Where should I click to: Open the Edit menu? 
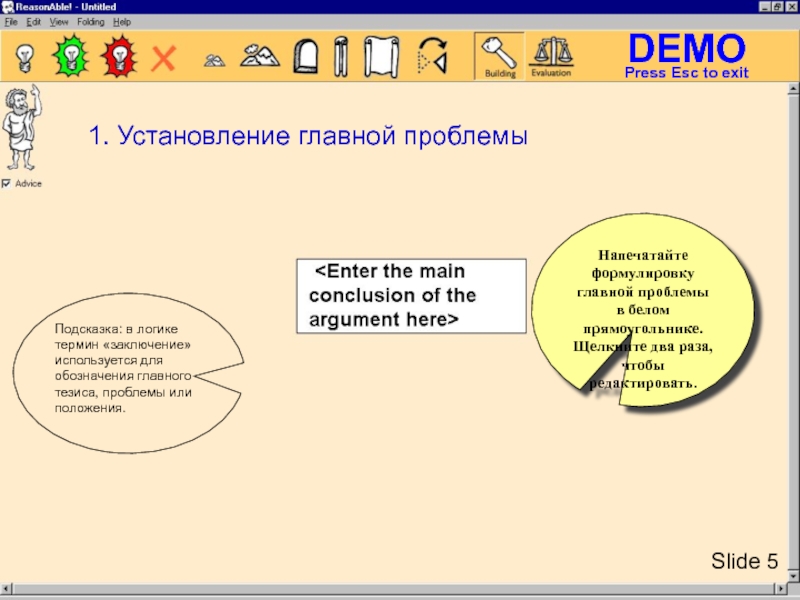(x=33, y=22)
